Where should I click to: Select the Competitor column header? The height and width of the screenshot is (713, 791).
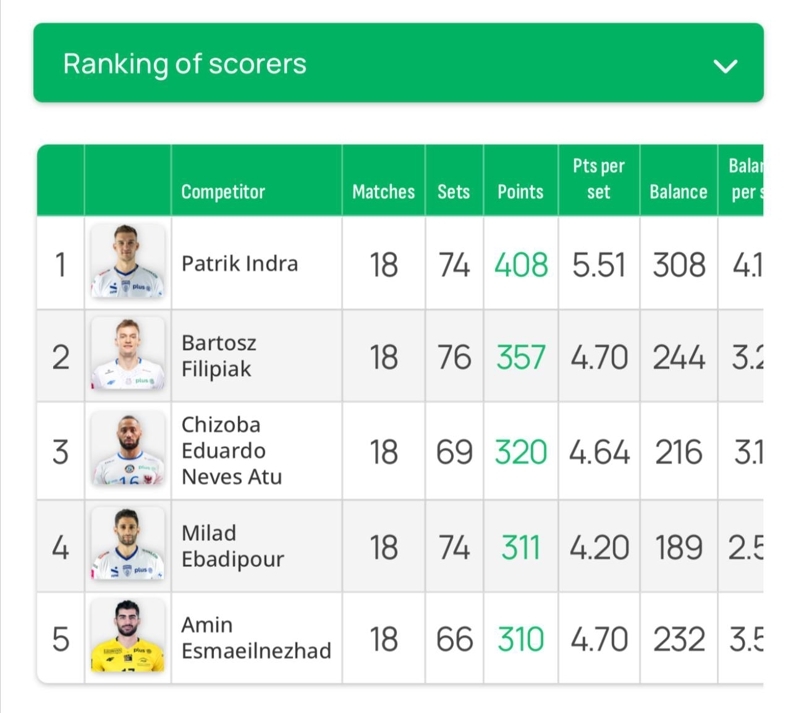click(223, 192)
